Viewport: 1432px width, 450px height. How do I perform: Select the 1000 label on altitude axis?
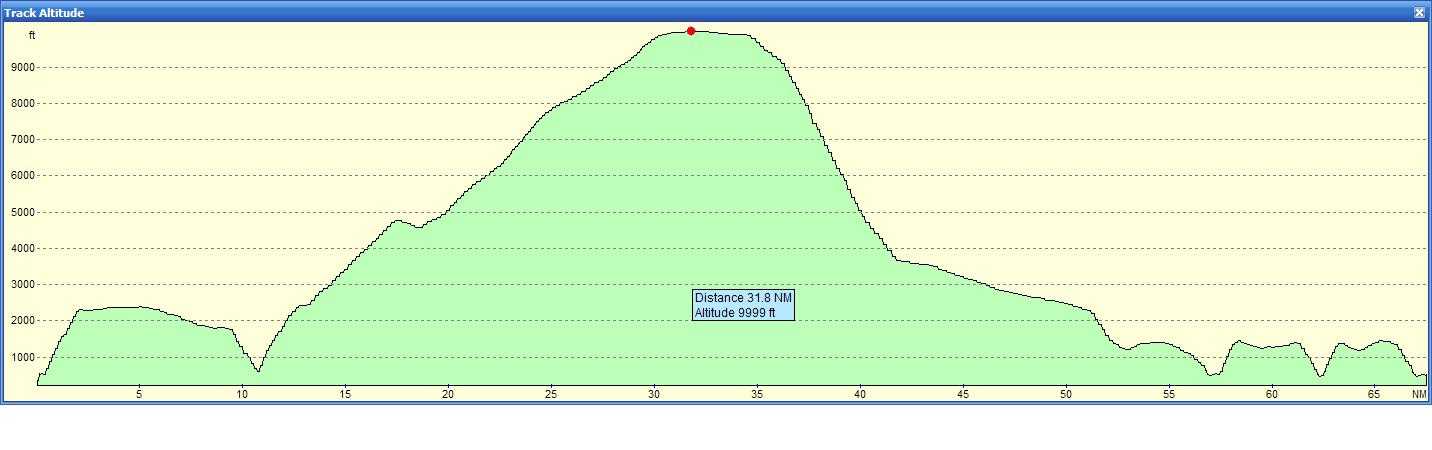(24, 358)
